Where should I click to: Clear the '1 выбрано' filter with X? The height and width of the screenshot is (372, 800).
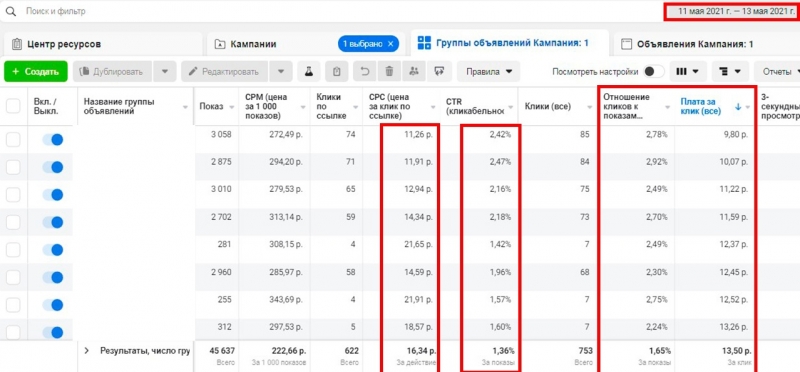390,44
